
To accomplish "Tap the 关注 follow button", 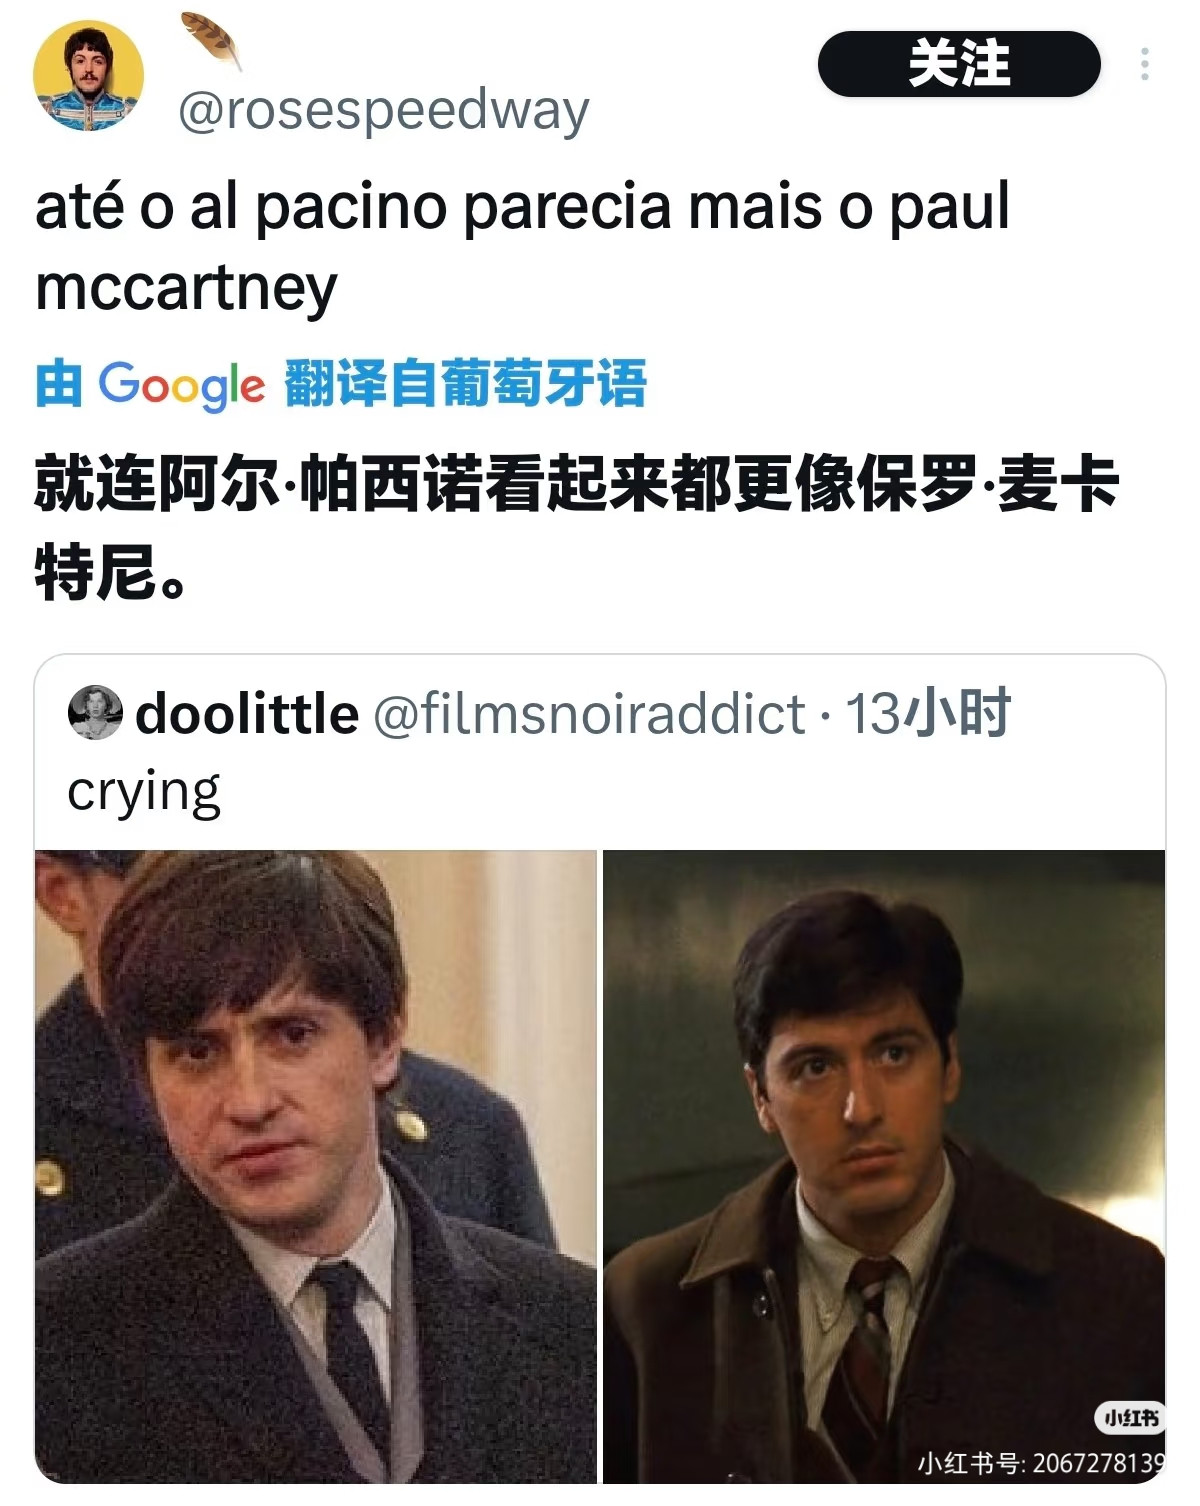I will coord(959,64).
